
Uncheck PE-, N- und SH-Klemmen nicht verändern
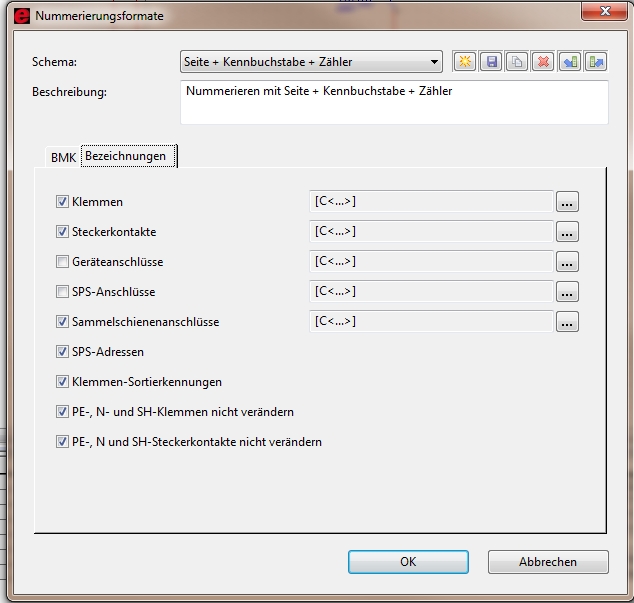pyautogui.click(x=62, y=412)
